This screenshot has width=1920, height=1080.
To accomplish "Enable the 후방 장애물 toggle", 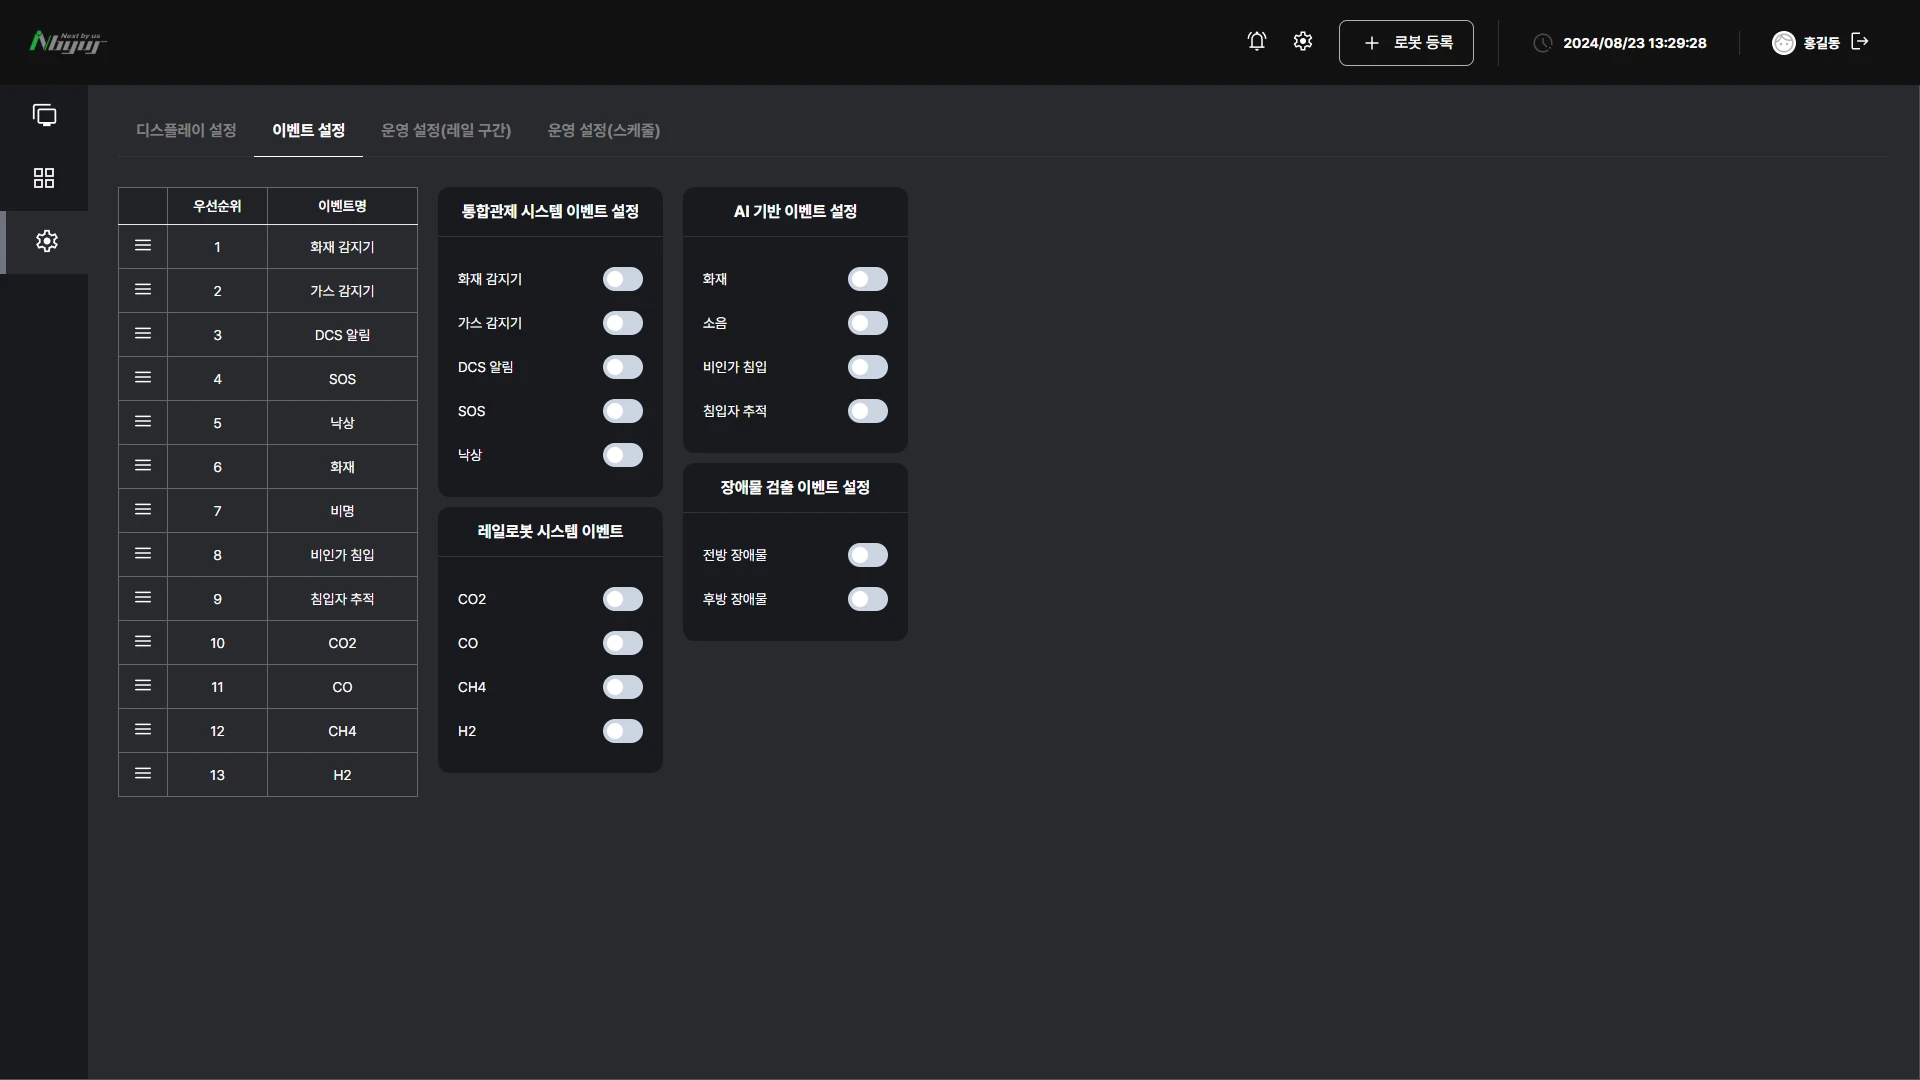I will point(867,599).
